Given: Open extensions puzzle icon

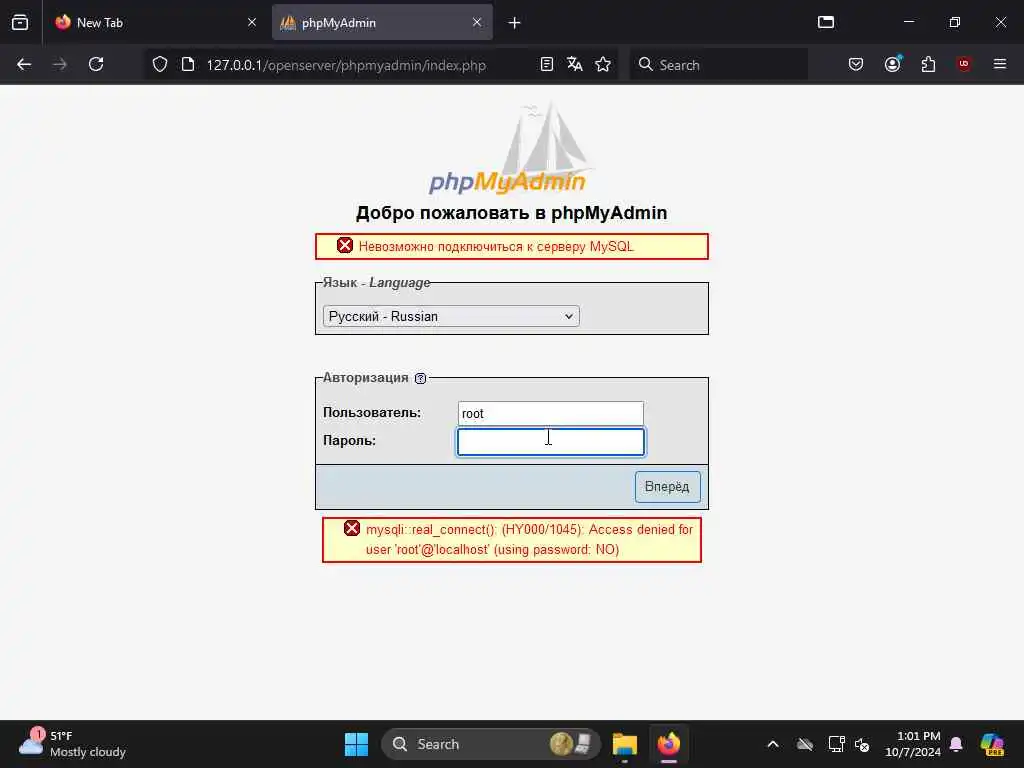Looking at the screenshot, I should (x=928, y=64).
